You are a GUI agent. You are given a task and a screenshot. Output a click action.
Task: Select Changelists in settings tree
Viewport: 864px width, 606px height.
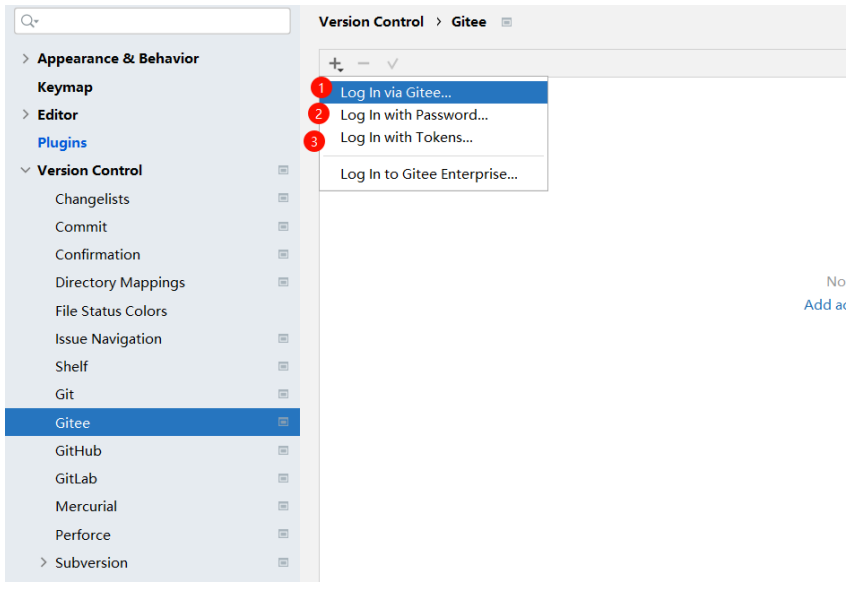coord(92,199)
